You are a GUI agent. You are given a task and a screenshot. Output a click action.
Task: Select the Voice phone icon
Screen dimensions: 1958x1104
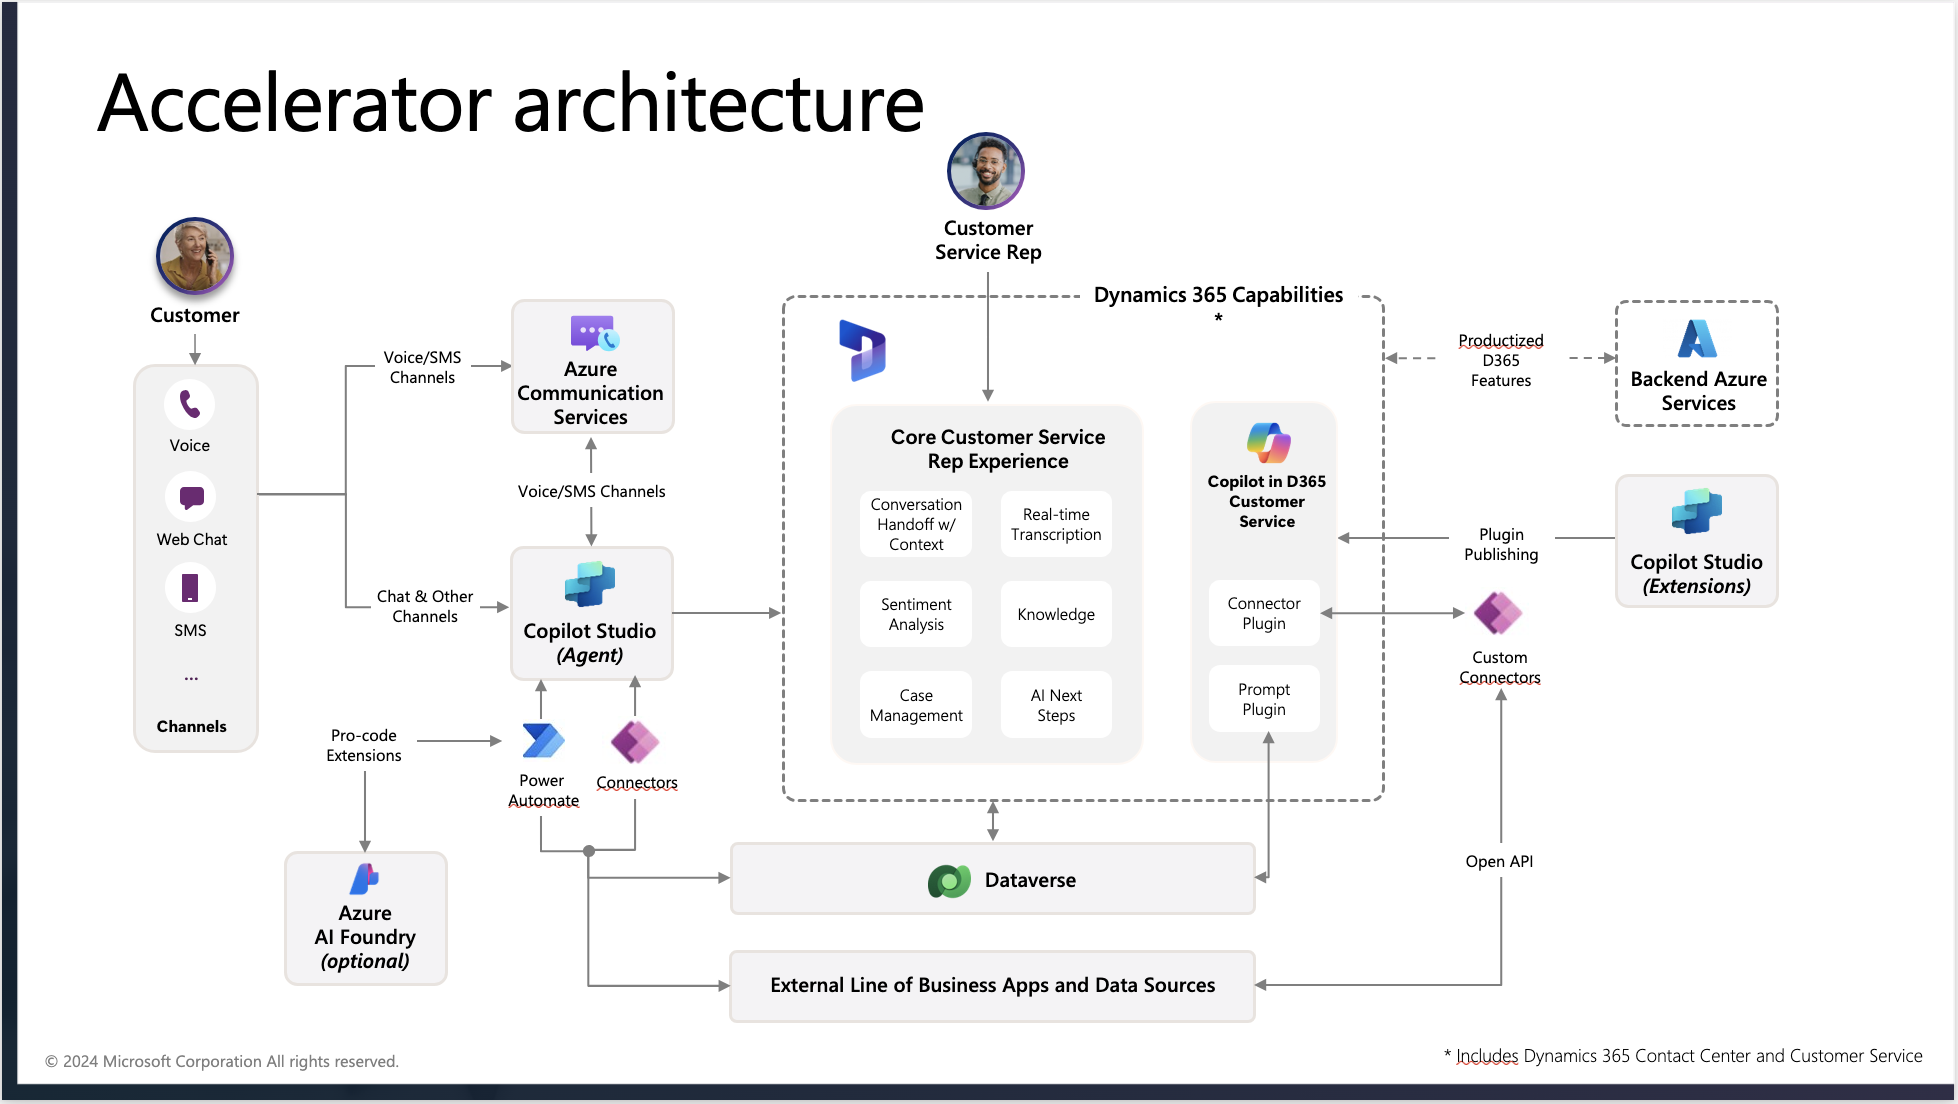(x=190, y=405)
